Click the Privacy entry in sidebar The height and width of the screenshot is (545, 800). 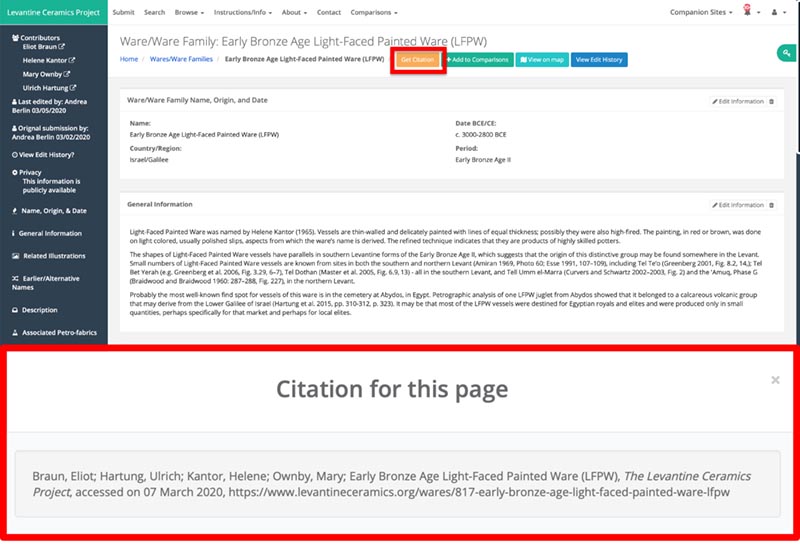[x=27, y=172]
